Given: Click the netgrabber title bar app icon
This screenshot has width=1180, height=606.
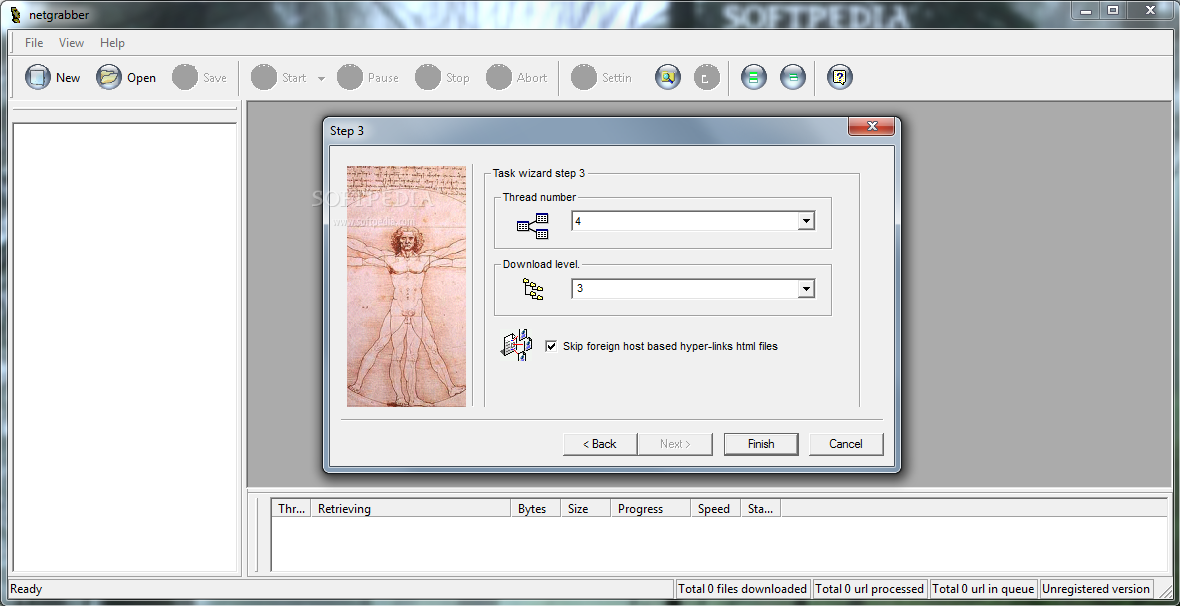Looking at the screenshot, I should pyautogui.click(x=16, y=14).
